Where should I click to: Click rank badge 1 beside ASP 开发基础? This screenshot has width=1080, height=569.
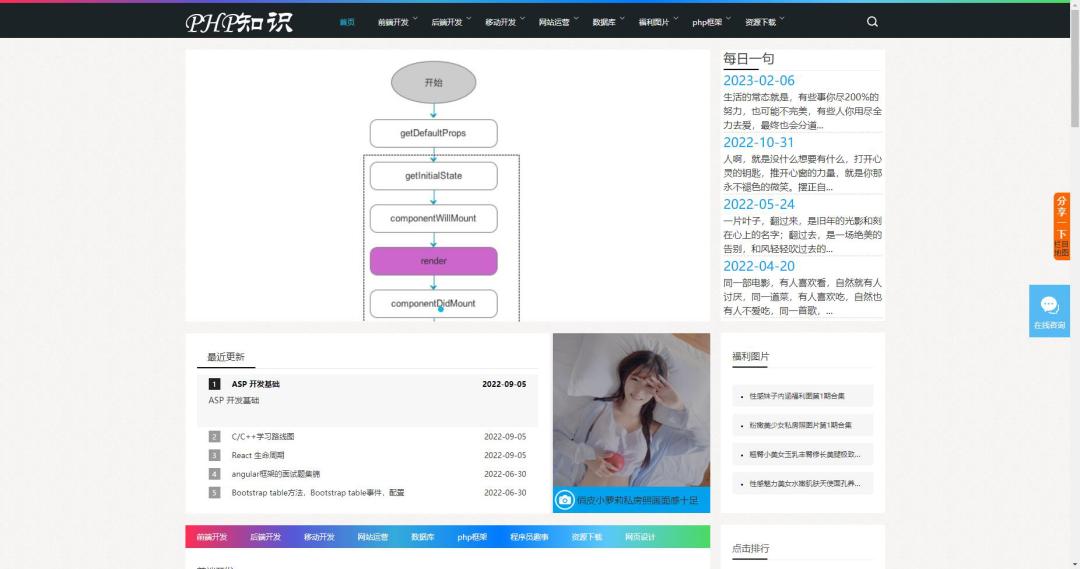(x=214, y=384)
